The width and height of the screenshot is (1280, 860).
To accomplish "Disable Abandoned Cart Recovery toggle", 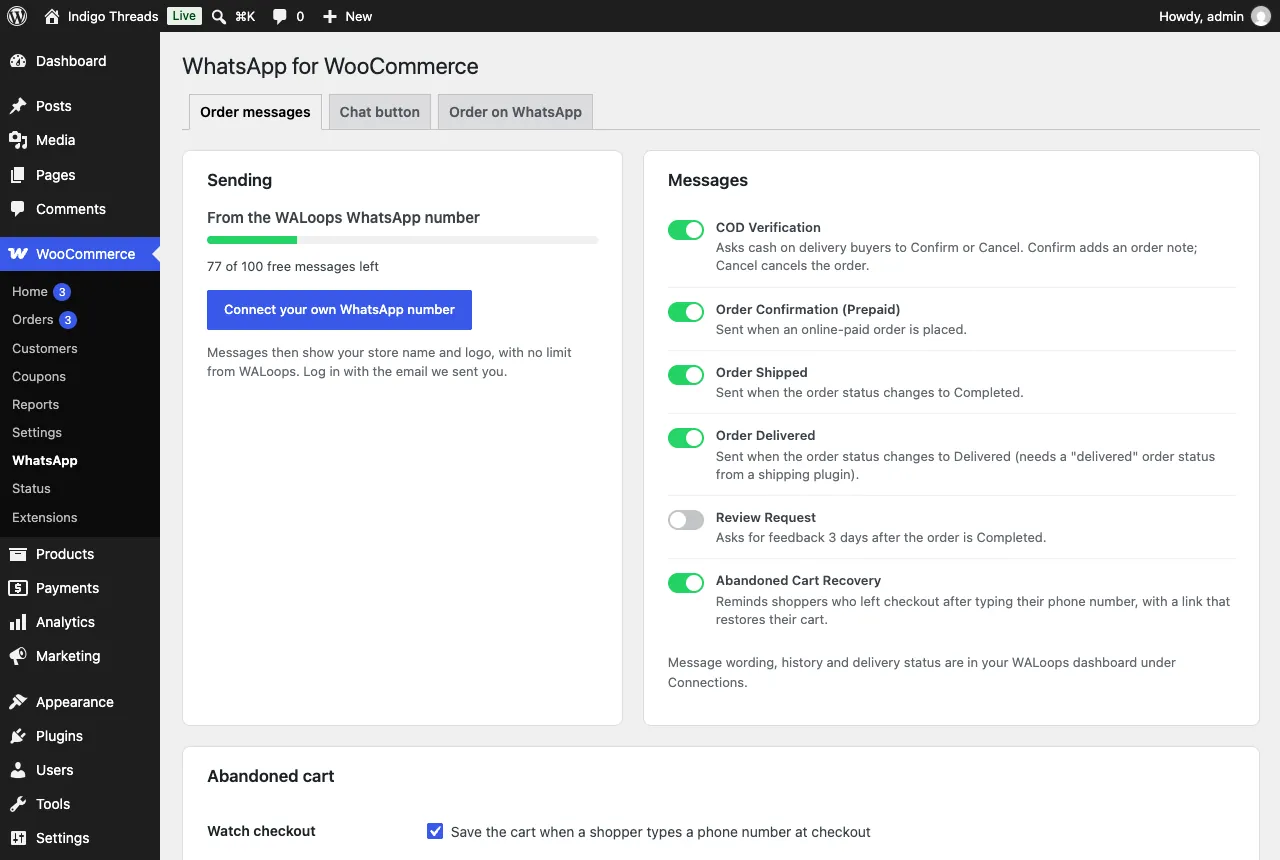I will click(x=686, y=583).
